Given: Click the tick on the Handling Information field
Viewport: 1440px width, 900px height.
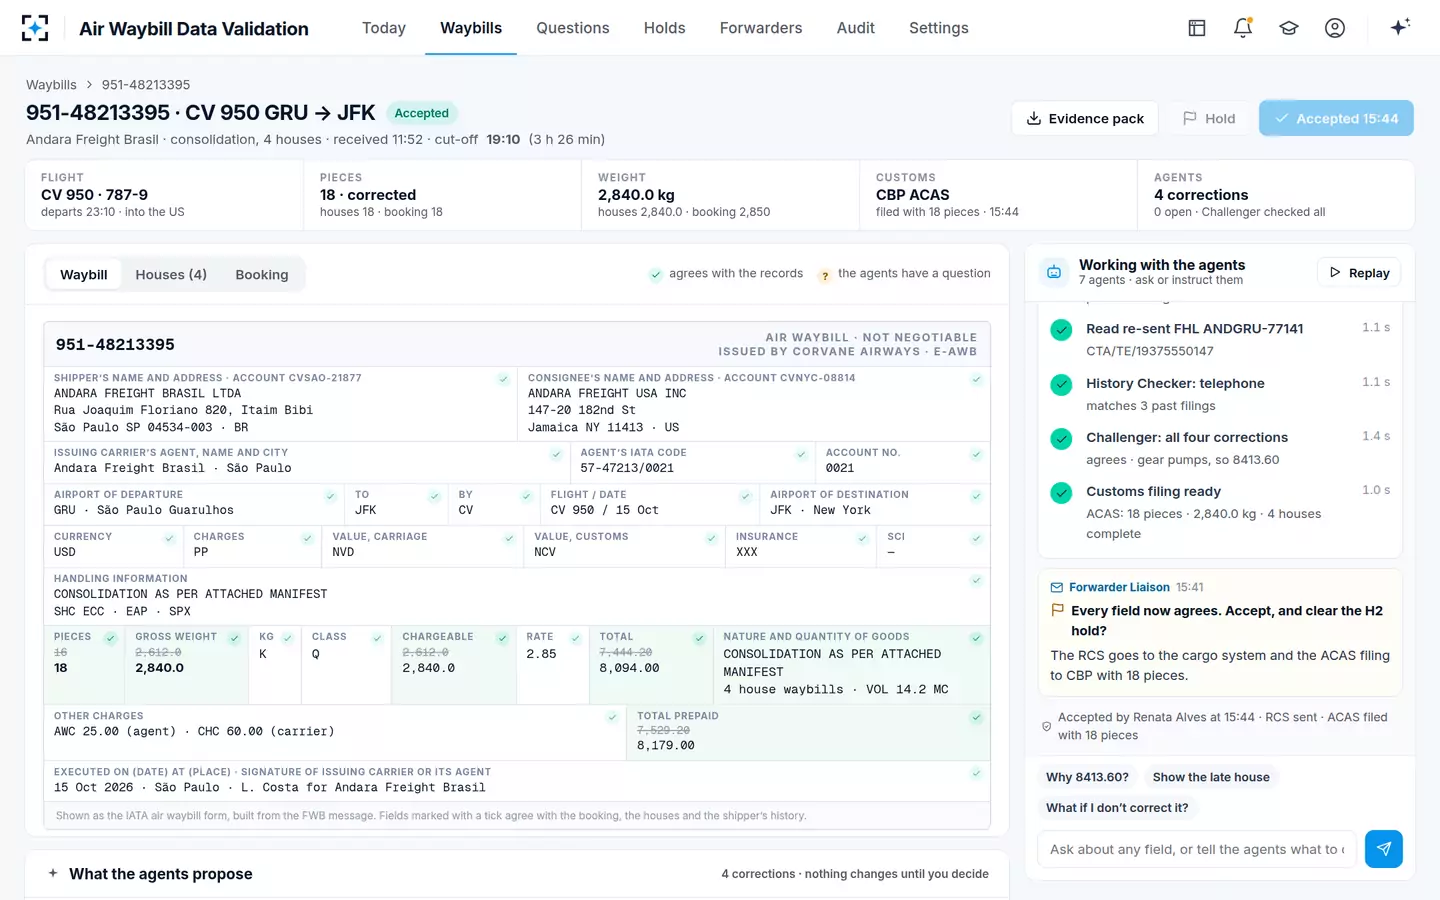Looking at the screenshot, I should (x=976, y=580).
